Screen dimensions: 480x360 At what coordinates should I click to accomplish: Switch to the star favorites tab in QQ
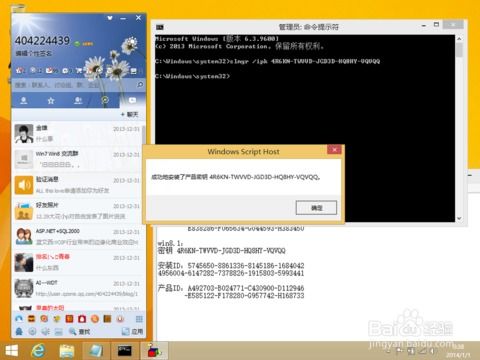[51, 100]
